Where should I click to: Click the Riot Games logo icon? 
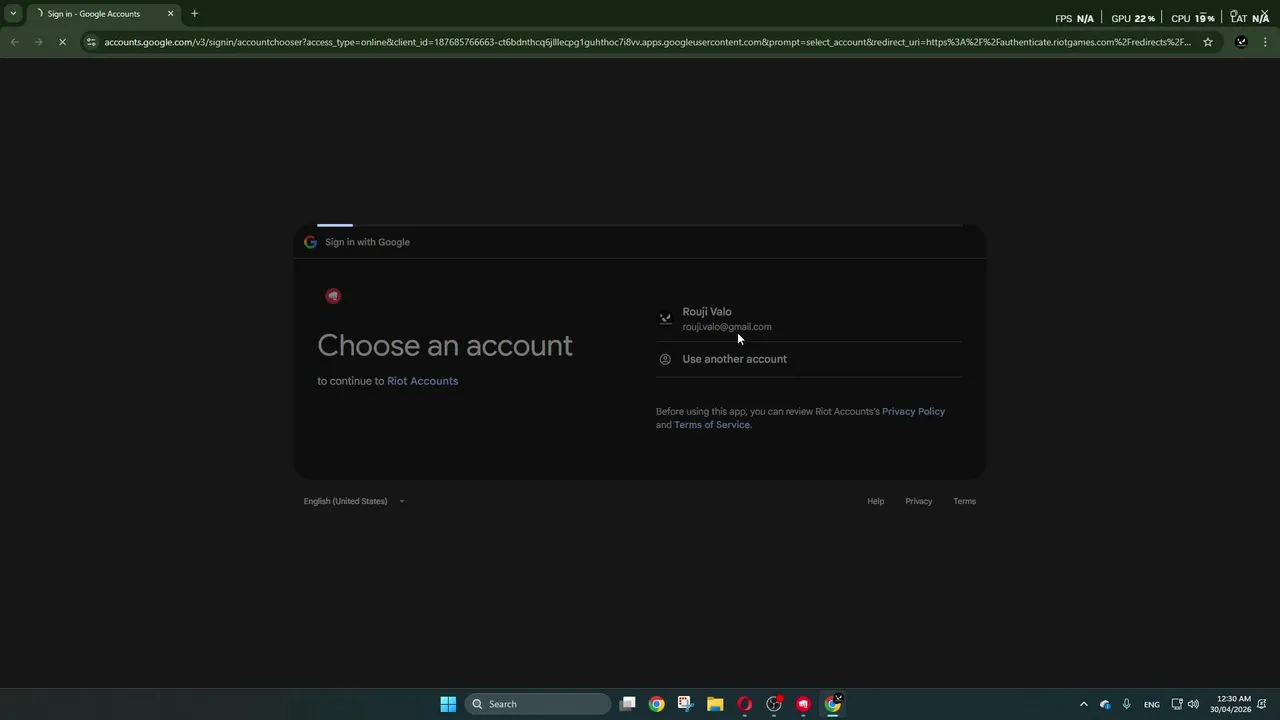pos(333,295)
